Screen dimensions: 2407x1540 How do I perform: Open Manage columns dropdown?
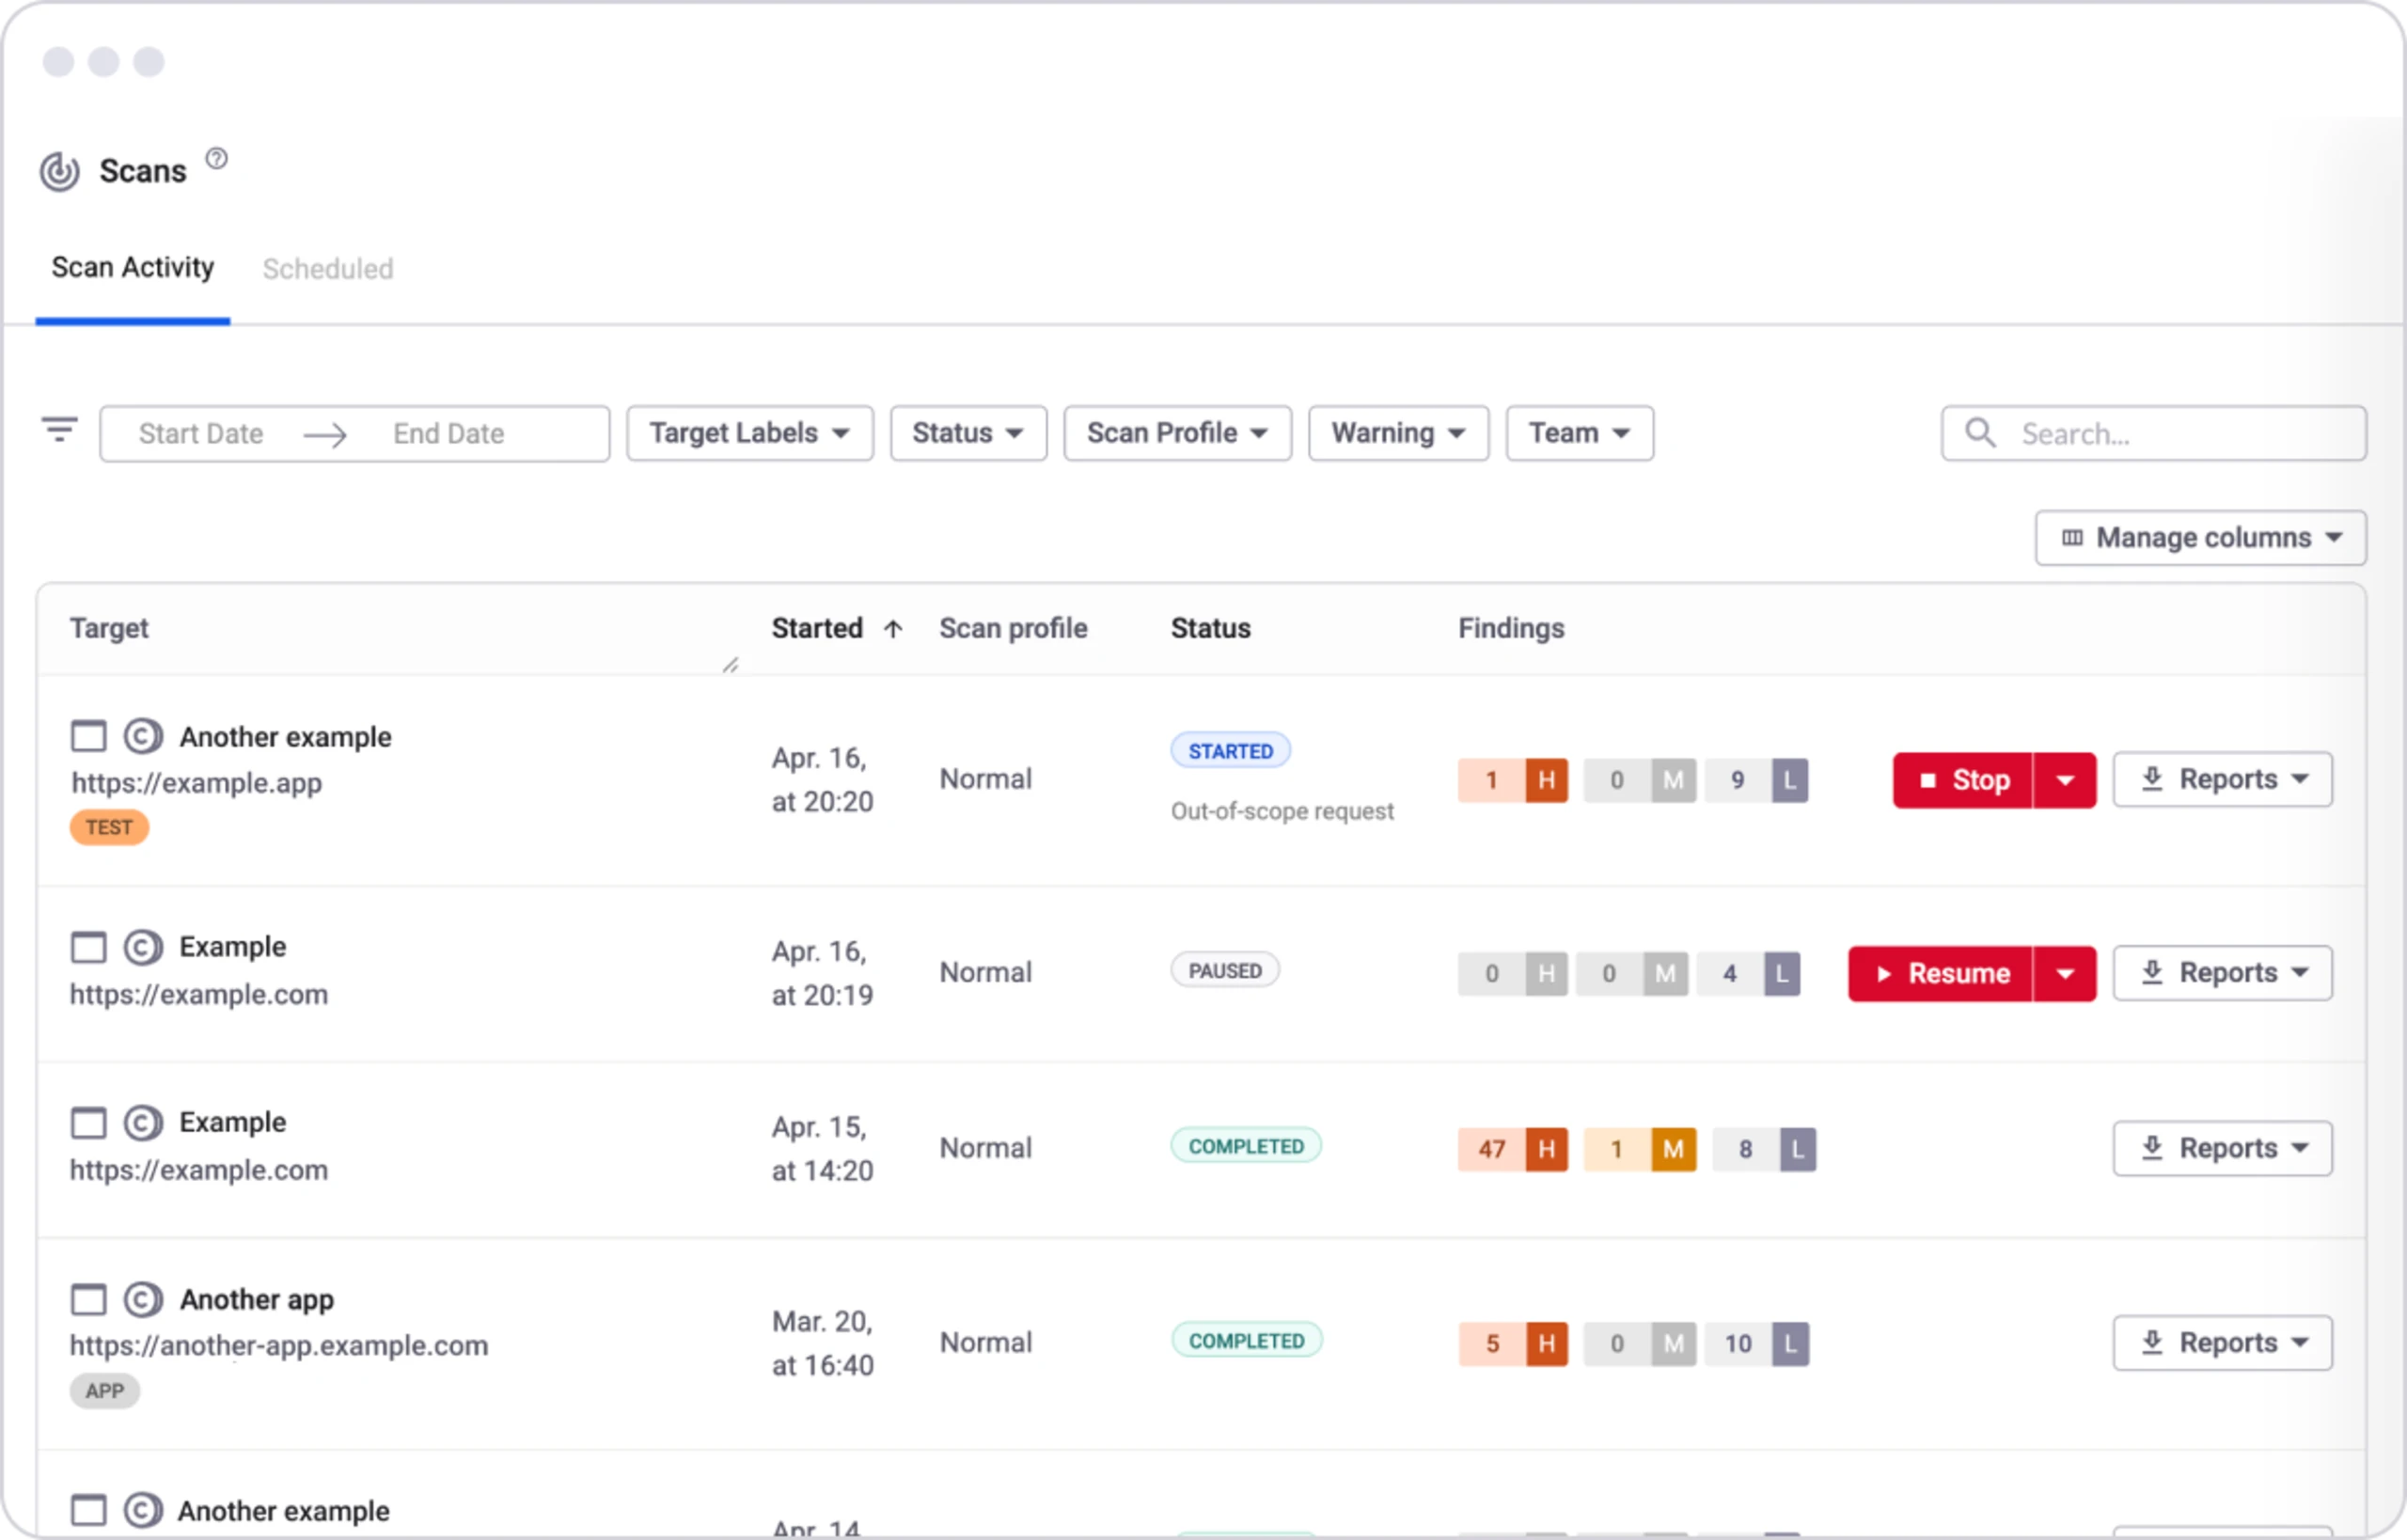tap(2200, 538)
